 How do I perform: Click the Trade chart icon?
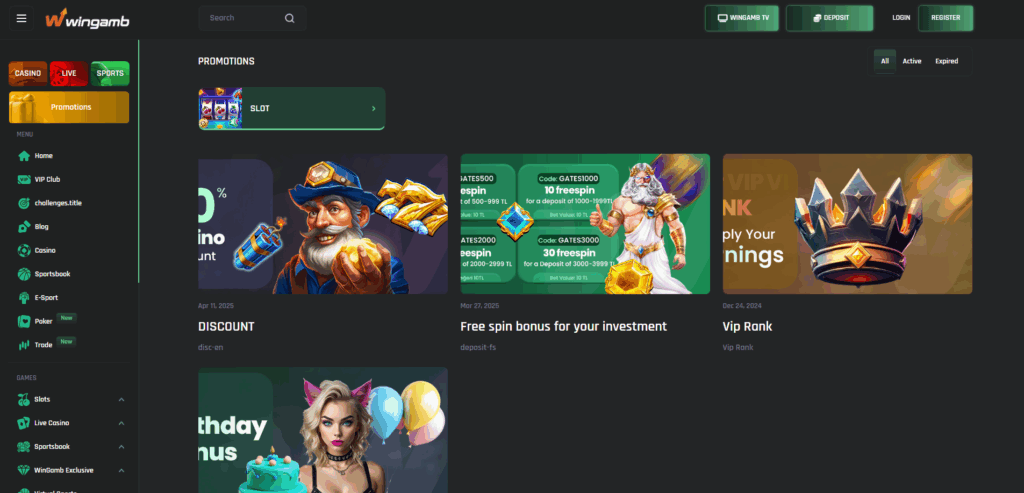pyautogui.click(x=24, y=345)
